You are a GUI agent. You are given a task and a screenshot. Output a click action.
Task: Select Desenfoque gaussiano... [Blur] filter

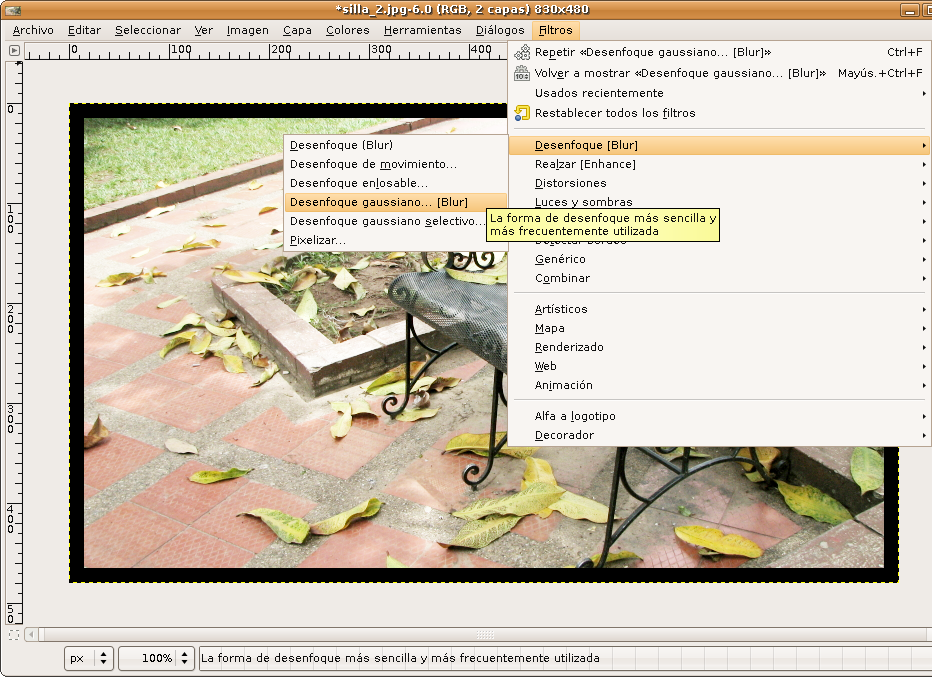point(396,202)
